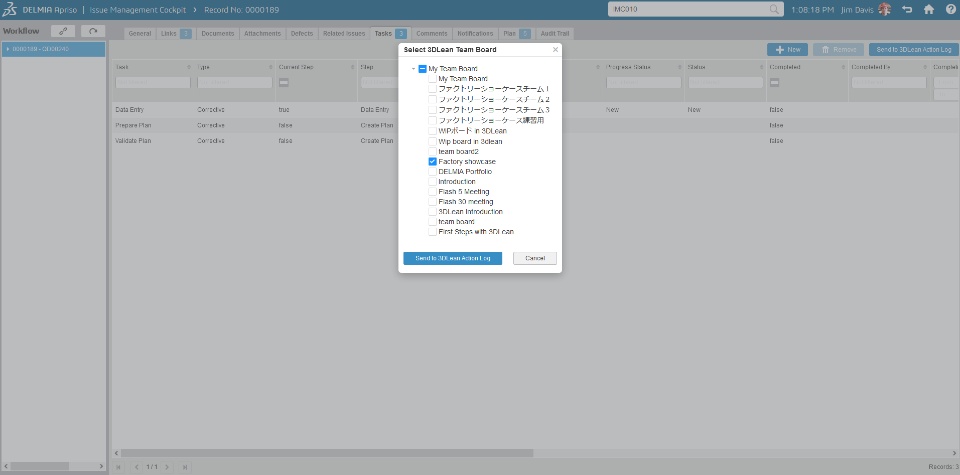The image size is (960, 475).
Task: Open the Related Issues tab
Action: (x=344, y=34)
